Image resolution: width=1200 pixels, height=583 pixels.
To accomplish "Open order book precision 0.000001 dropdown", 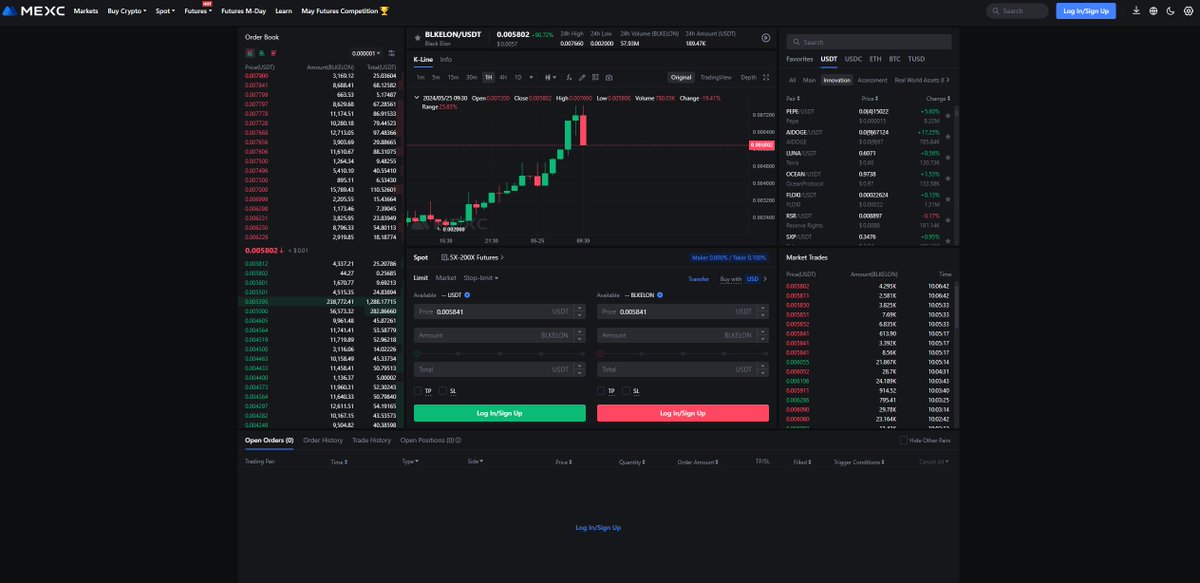I will tap(367, 53).
